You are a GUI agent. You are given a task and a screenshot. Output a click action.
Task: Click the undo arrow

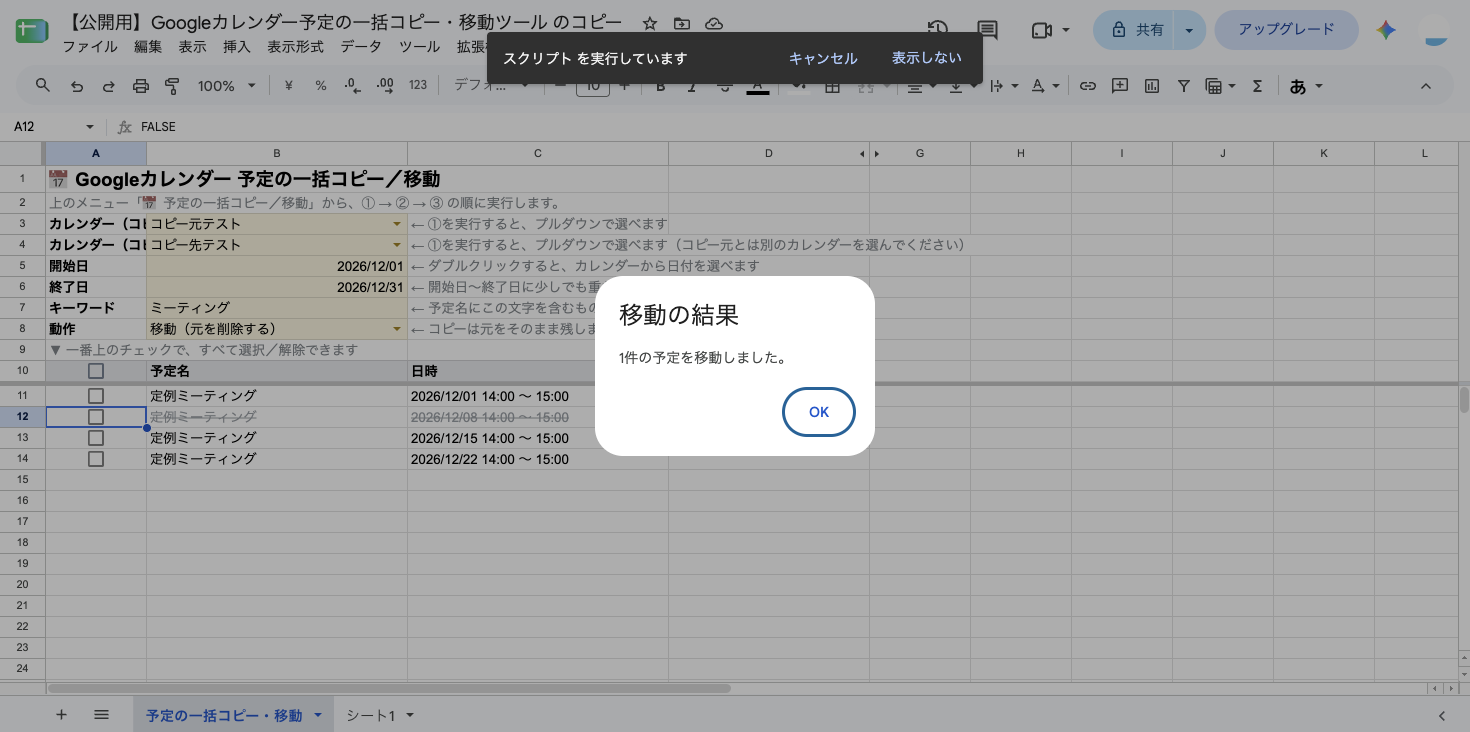(77, 86)
